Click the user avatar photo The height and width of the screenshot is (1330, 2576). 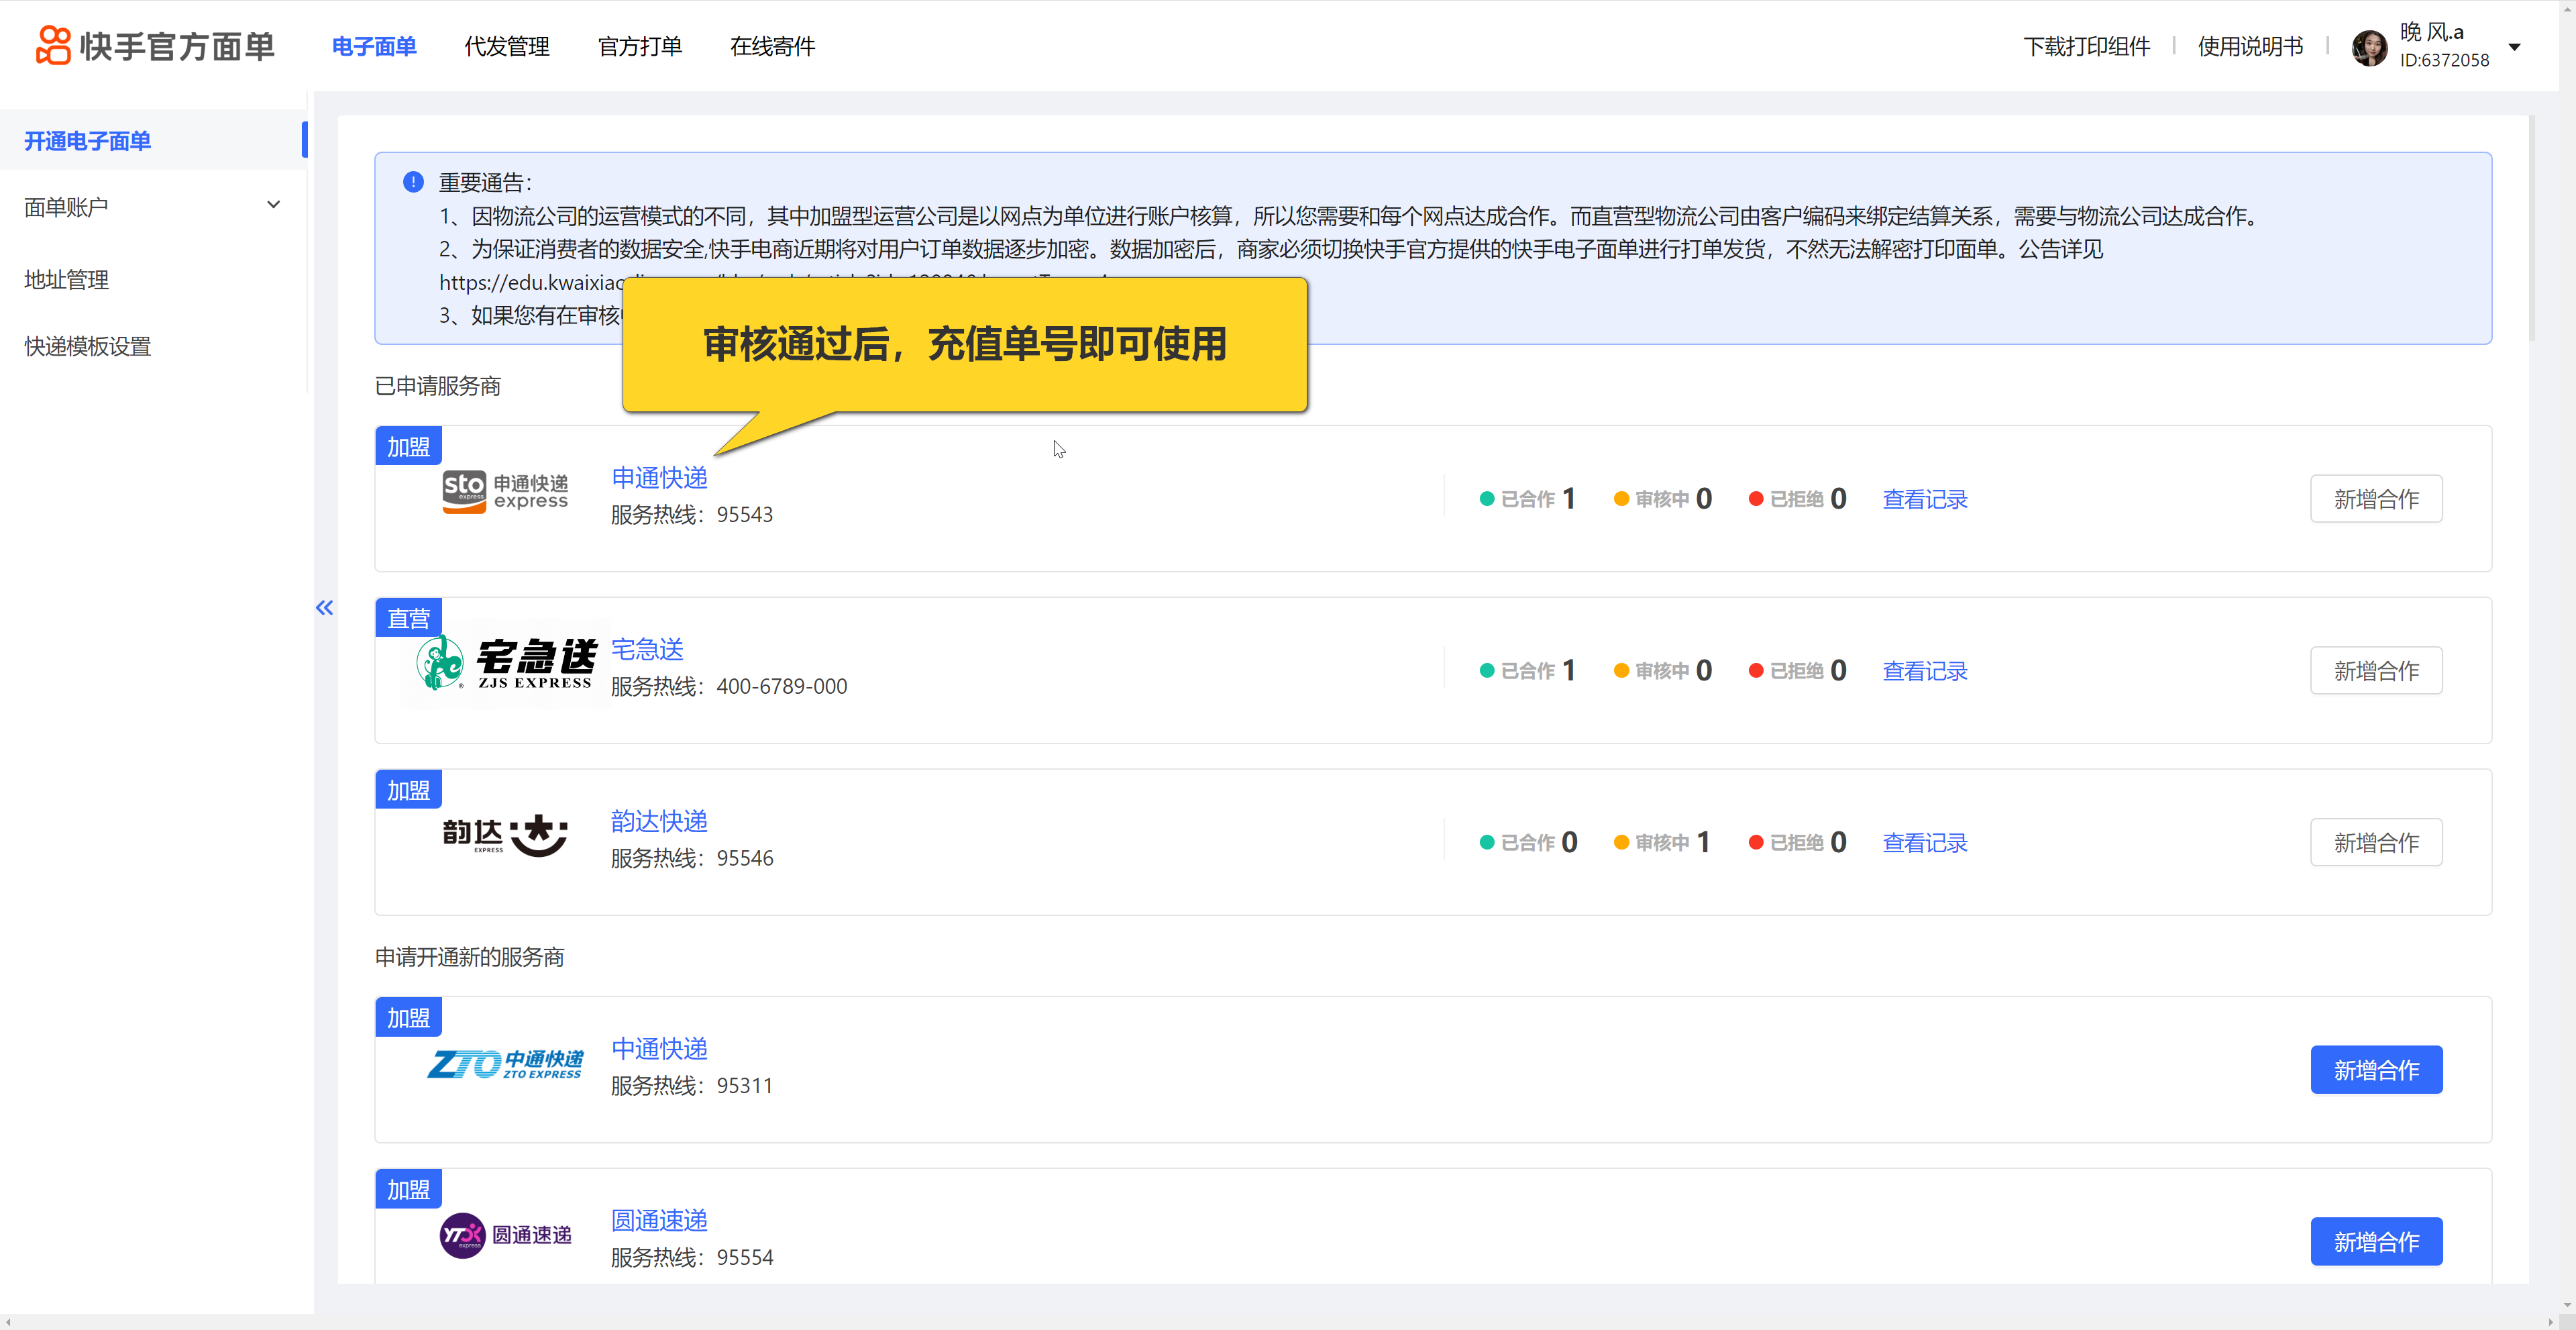coord(2369,47)
